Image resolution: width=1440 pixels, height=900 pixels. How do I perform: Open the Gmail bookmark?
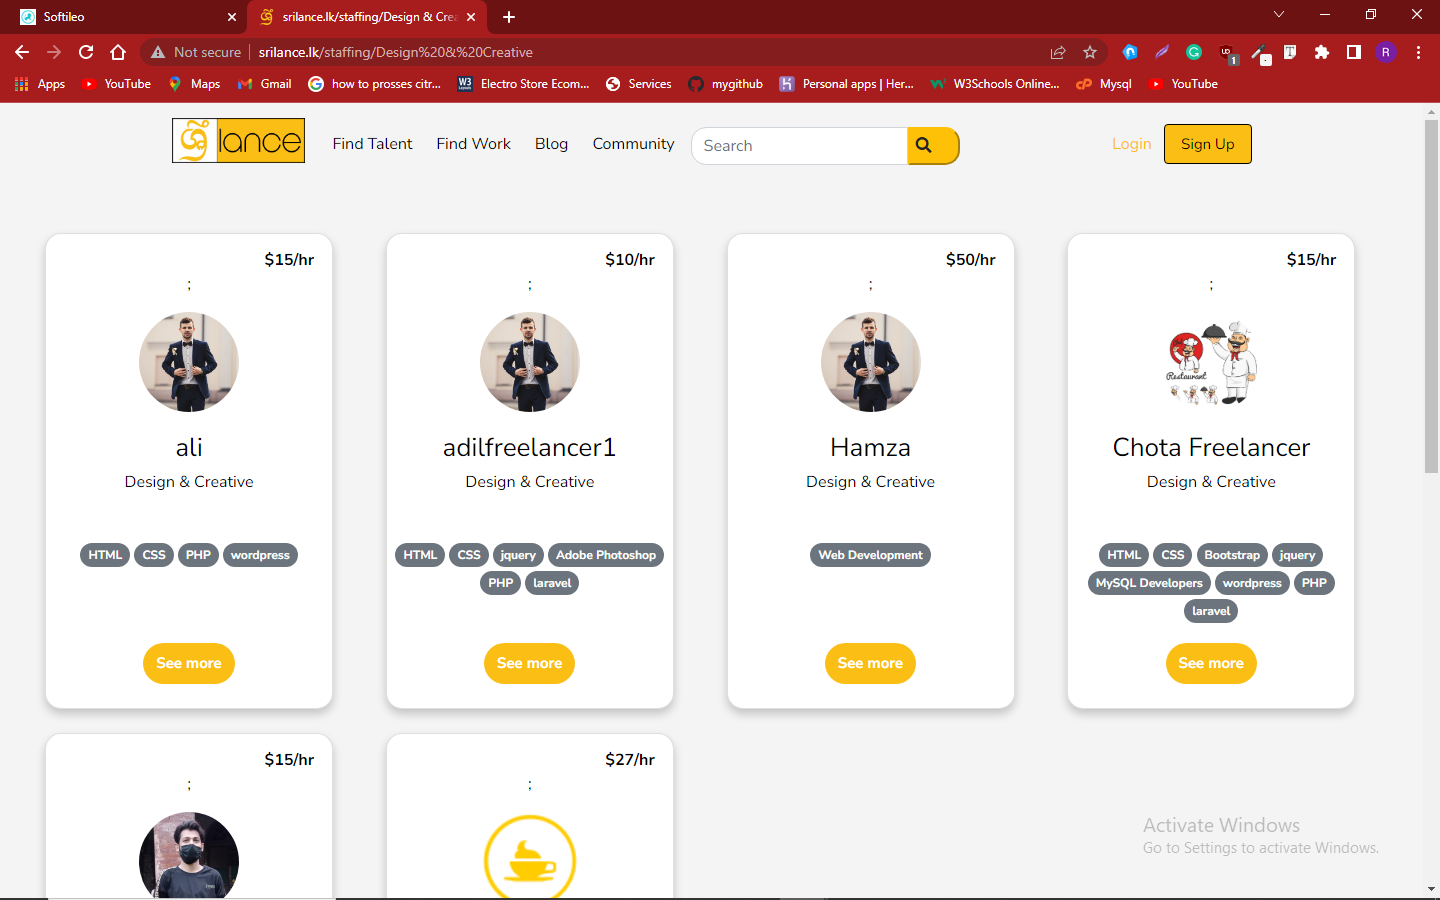click(x=265, y=84)
